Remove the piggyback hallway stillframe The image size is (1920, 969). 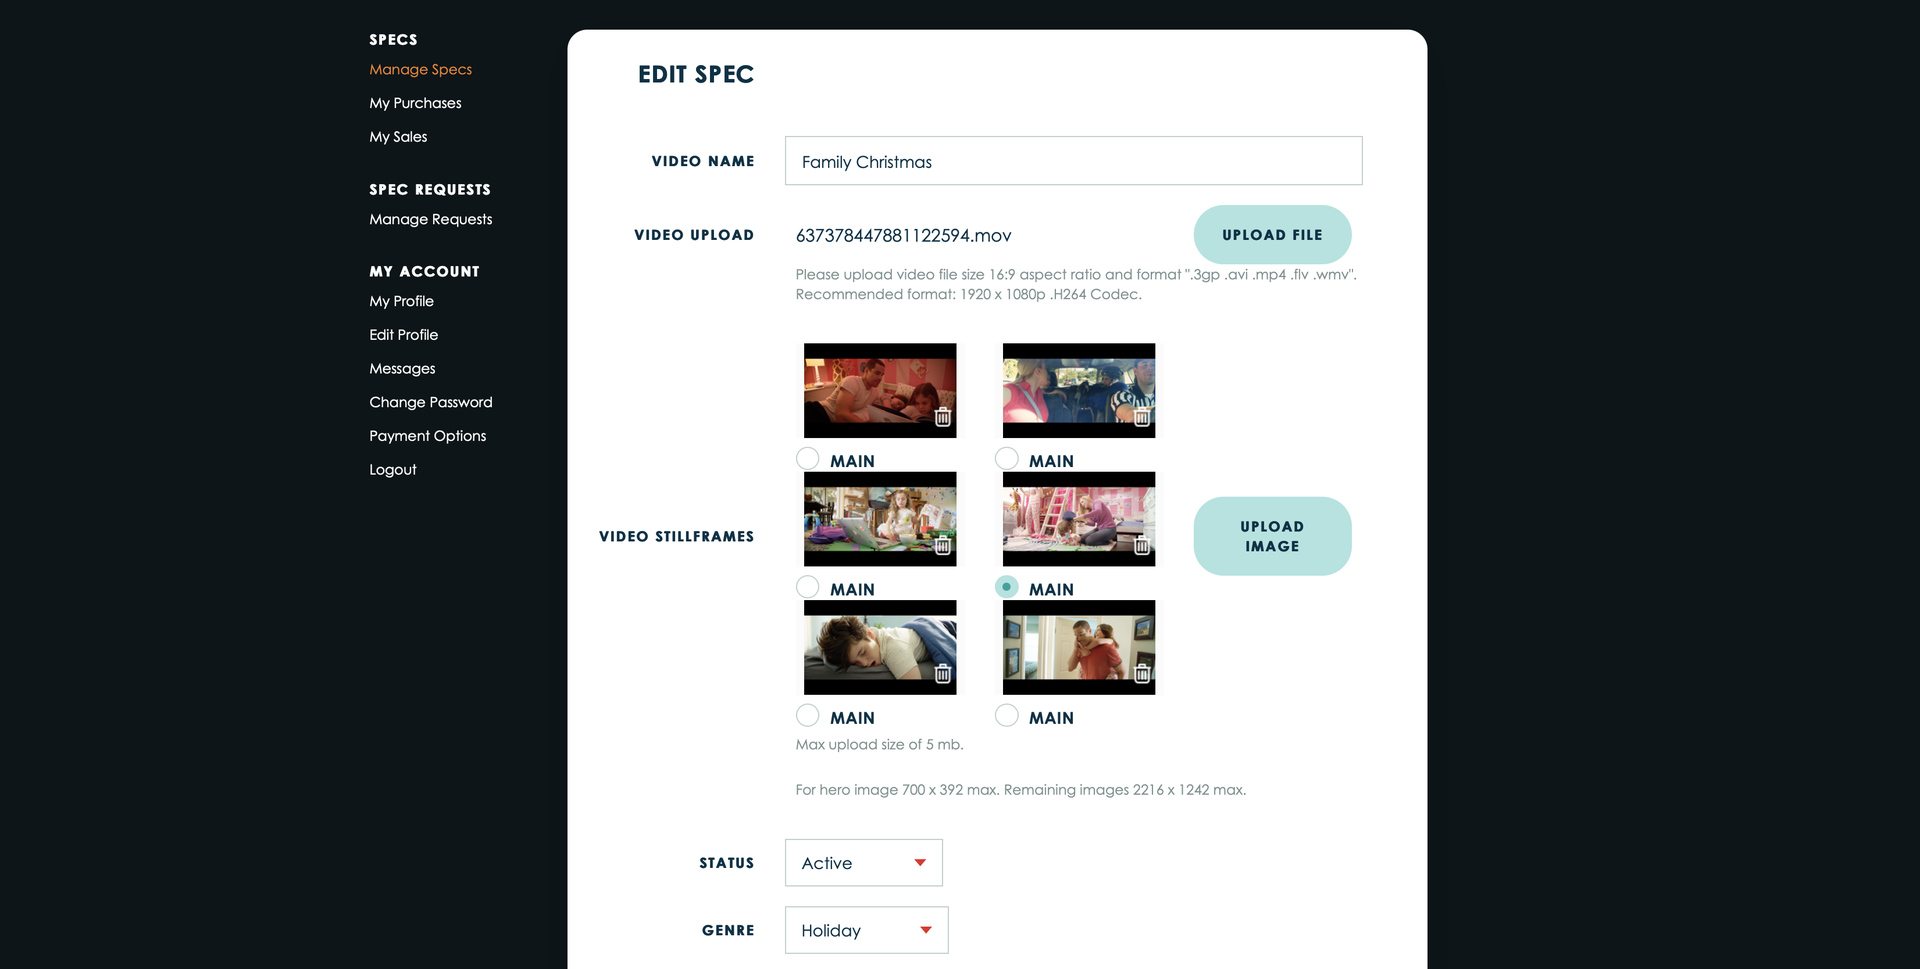coord(1141,674)
